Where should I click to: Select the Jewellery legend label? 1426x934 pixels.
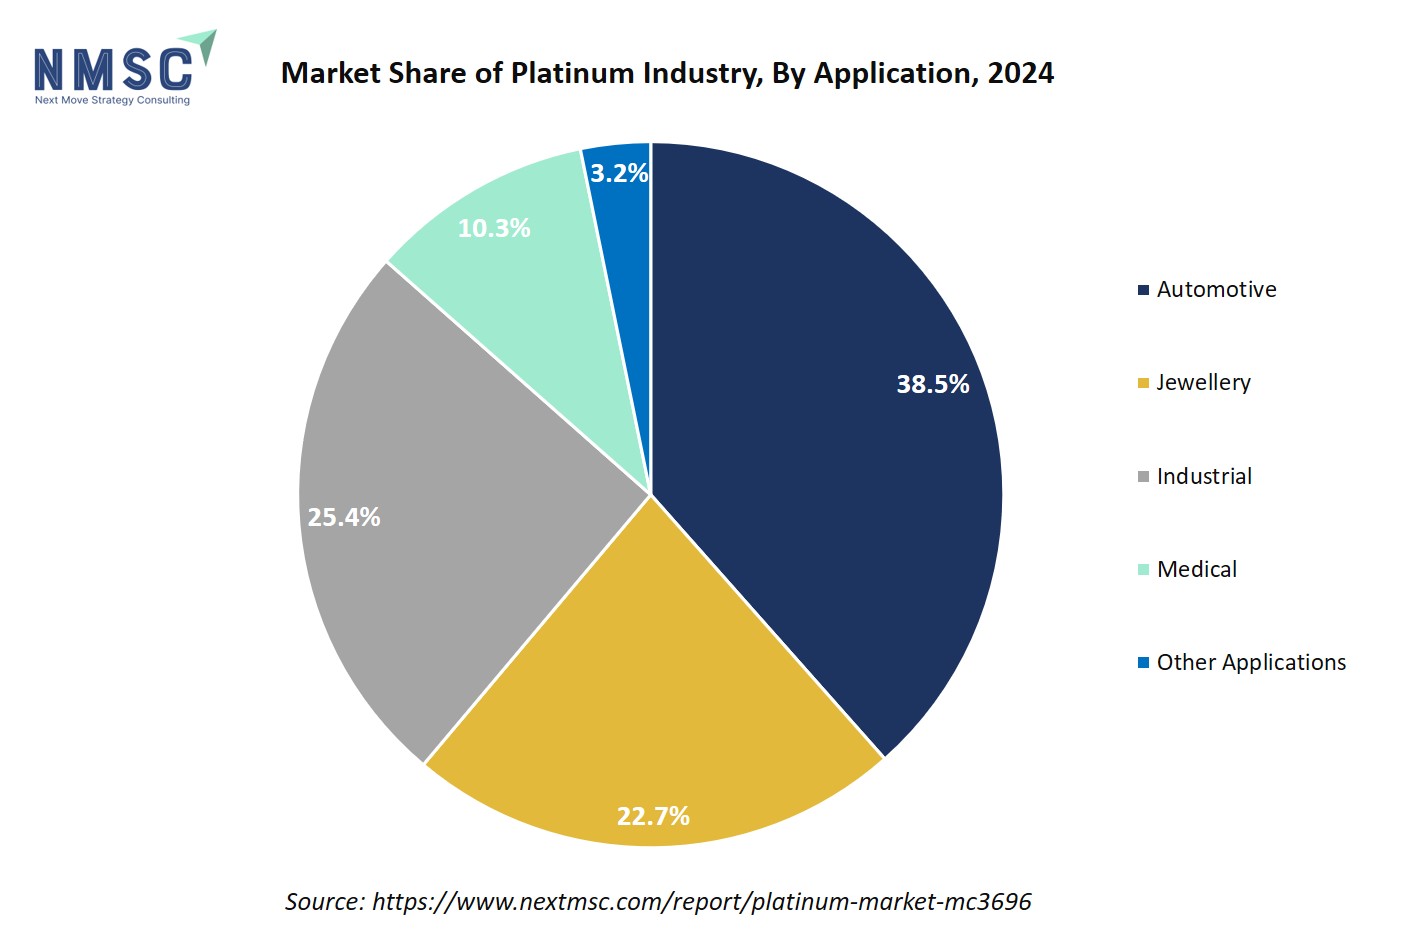point(1203,383)
